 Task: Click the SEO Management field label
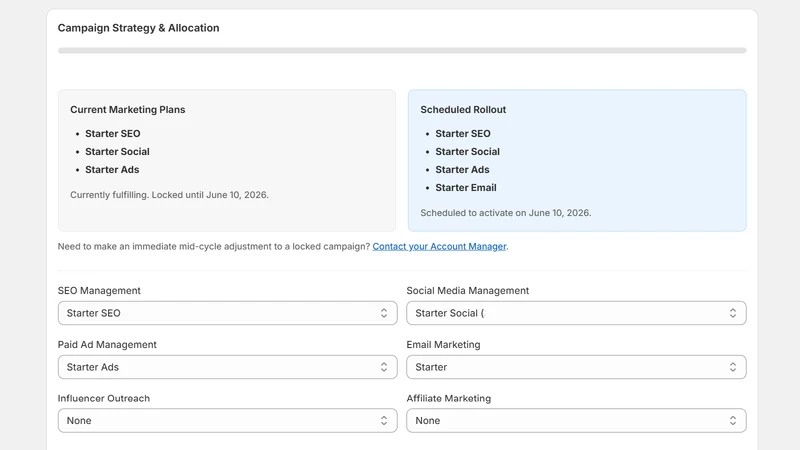pyautogui.click(x=99, y=290)
